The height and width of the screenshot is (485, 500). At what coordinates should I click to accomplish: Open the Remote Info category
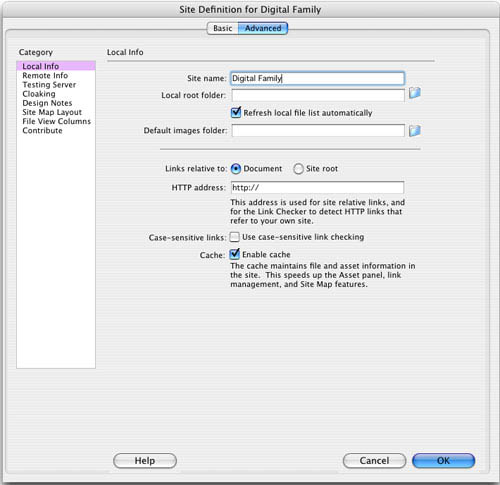point(45,76)
